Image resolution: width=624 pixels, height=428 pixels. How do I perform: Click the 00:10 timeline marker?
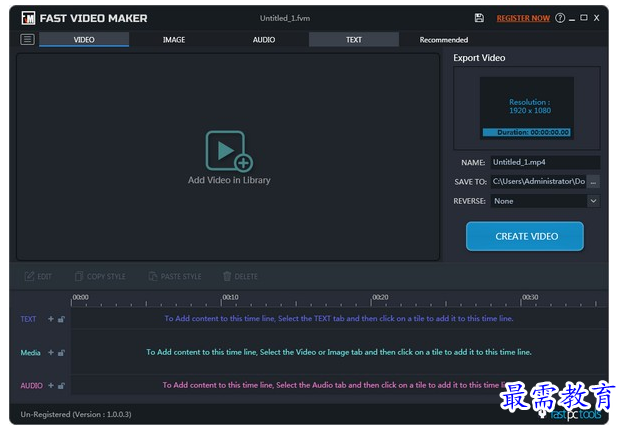point(230,297)
